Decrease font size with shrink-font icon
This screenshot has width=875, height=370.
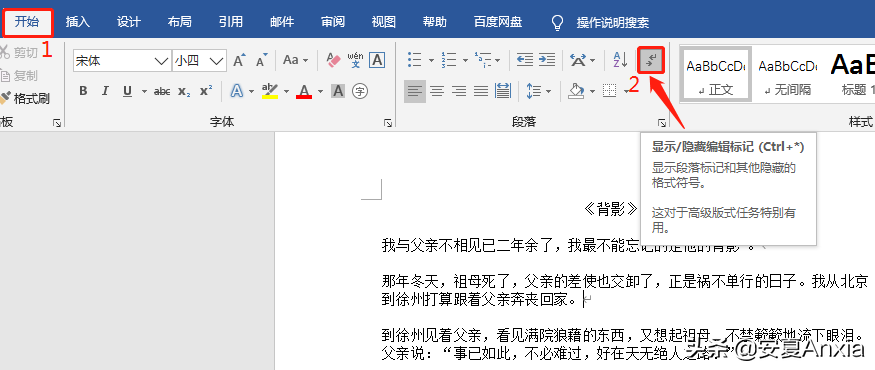click(x=262, y=60)
